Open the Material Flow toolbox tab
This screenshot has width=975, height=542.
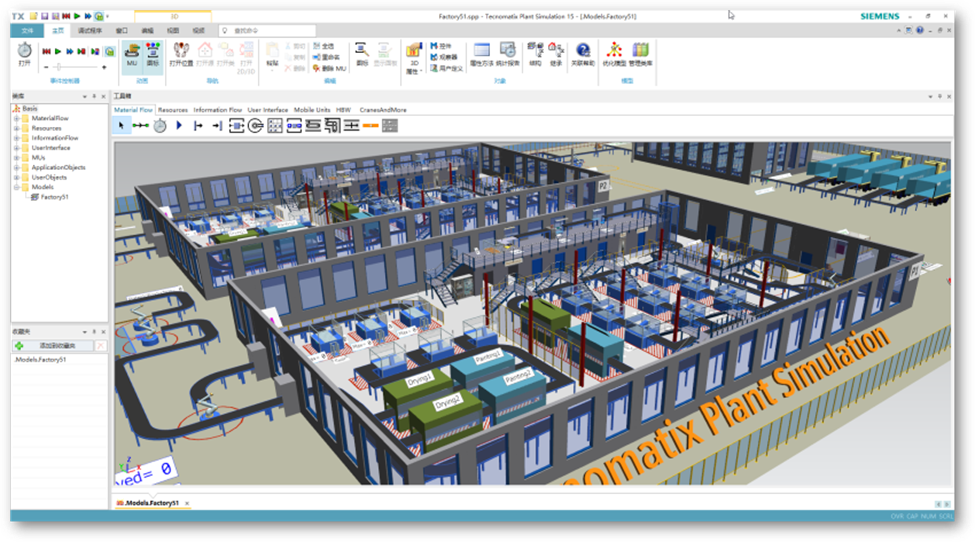click(x=133, y=109)
